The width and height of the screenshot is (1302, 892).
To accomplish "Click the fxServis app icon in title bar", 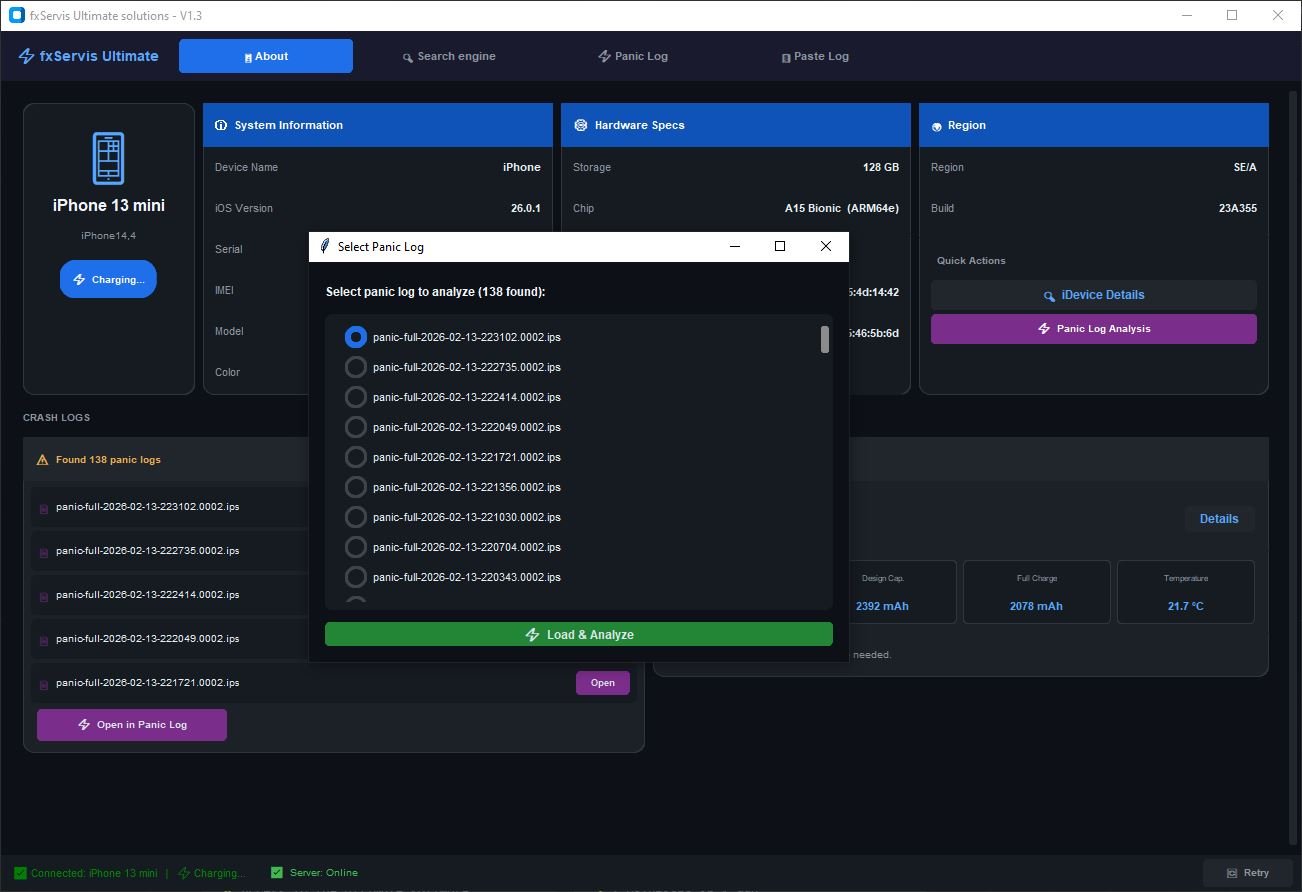I will pos(16,15).
